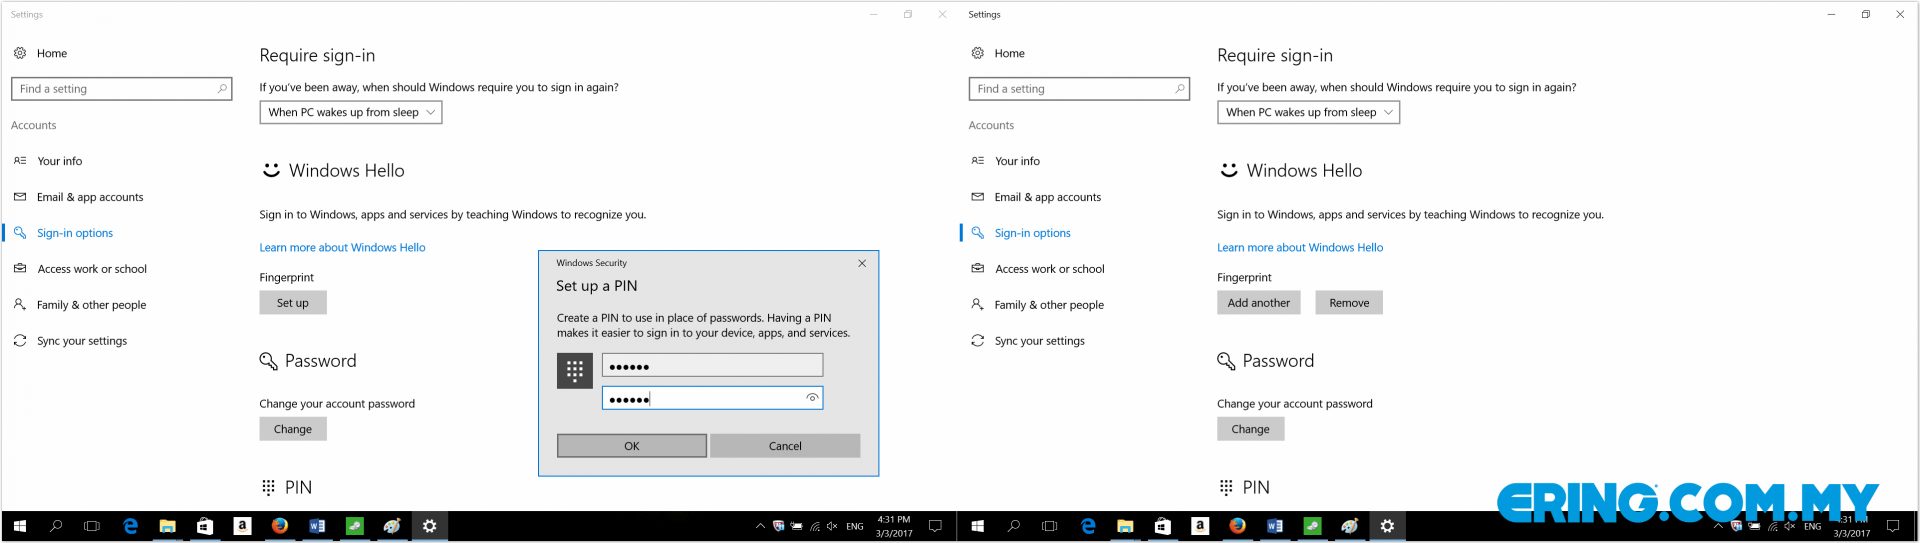This screenshot has width=1920, height=543.
Task: Show hidden tray icons on left taskbar
Action: click(x=760, y=526)
